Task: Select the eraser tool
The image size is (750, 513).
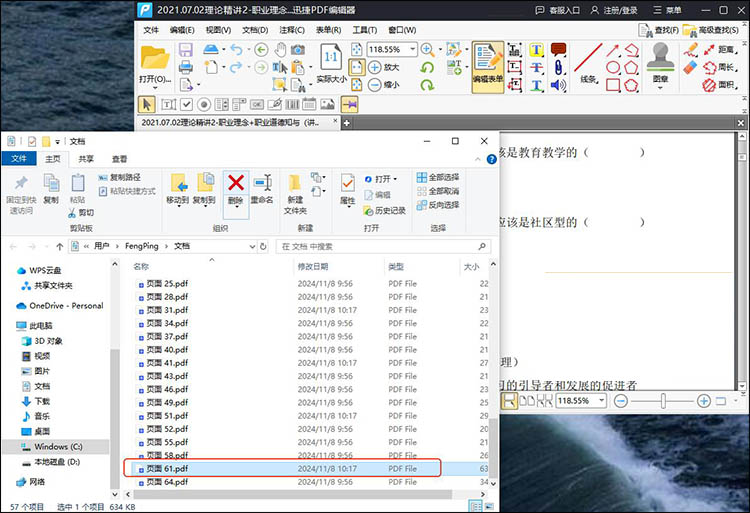Action: 690,67
